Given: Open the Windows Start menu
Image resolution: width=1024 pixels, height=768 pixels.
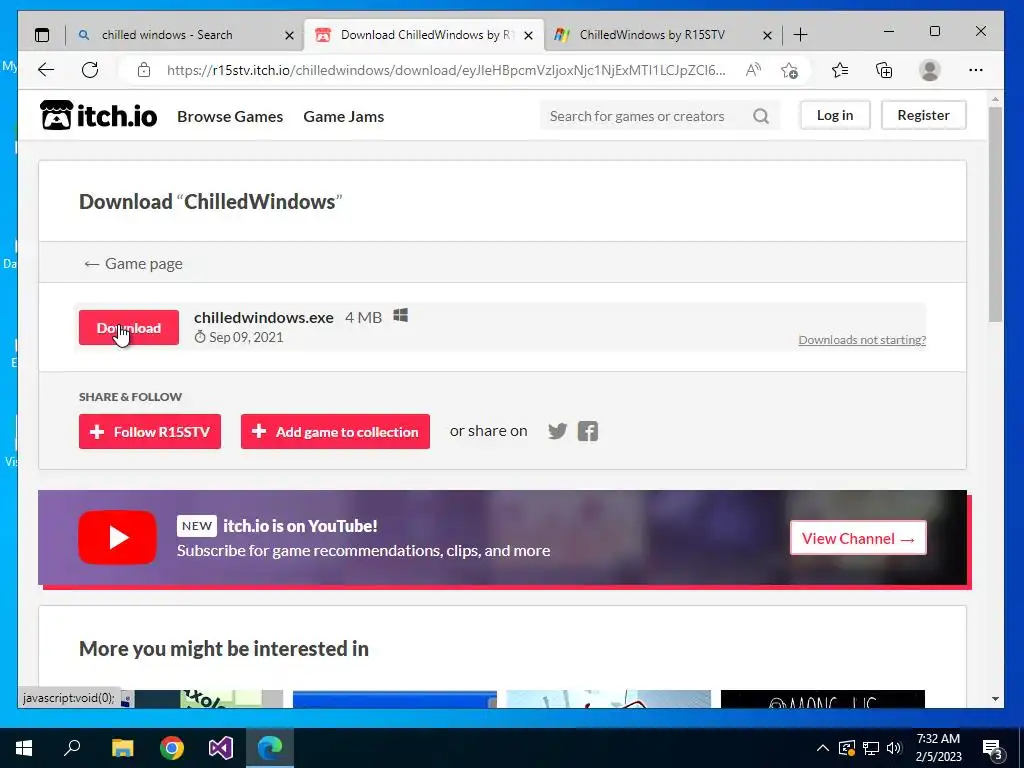Looking at the screenshot, I should pyautogui.click(x=24, y=748).
